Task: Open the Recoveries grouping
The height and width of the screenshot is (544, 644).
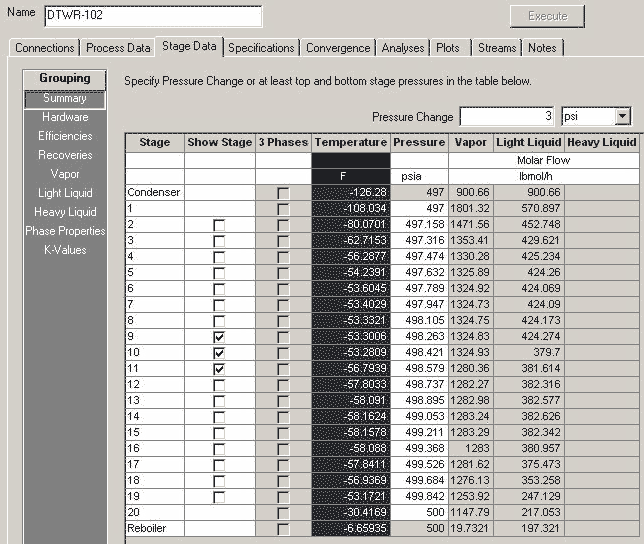Action: point(65,155)
